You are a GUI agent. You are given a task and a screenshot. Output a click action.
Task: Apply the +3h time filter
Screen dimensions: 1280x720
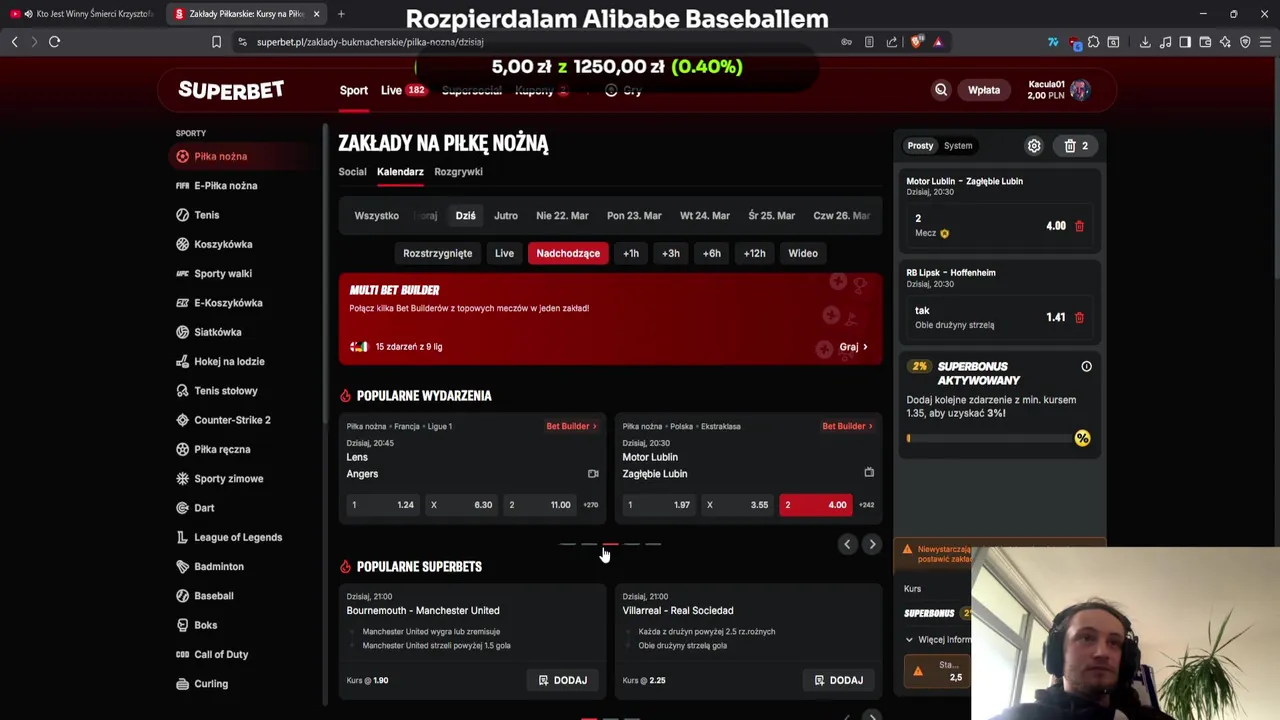point(671,253)
